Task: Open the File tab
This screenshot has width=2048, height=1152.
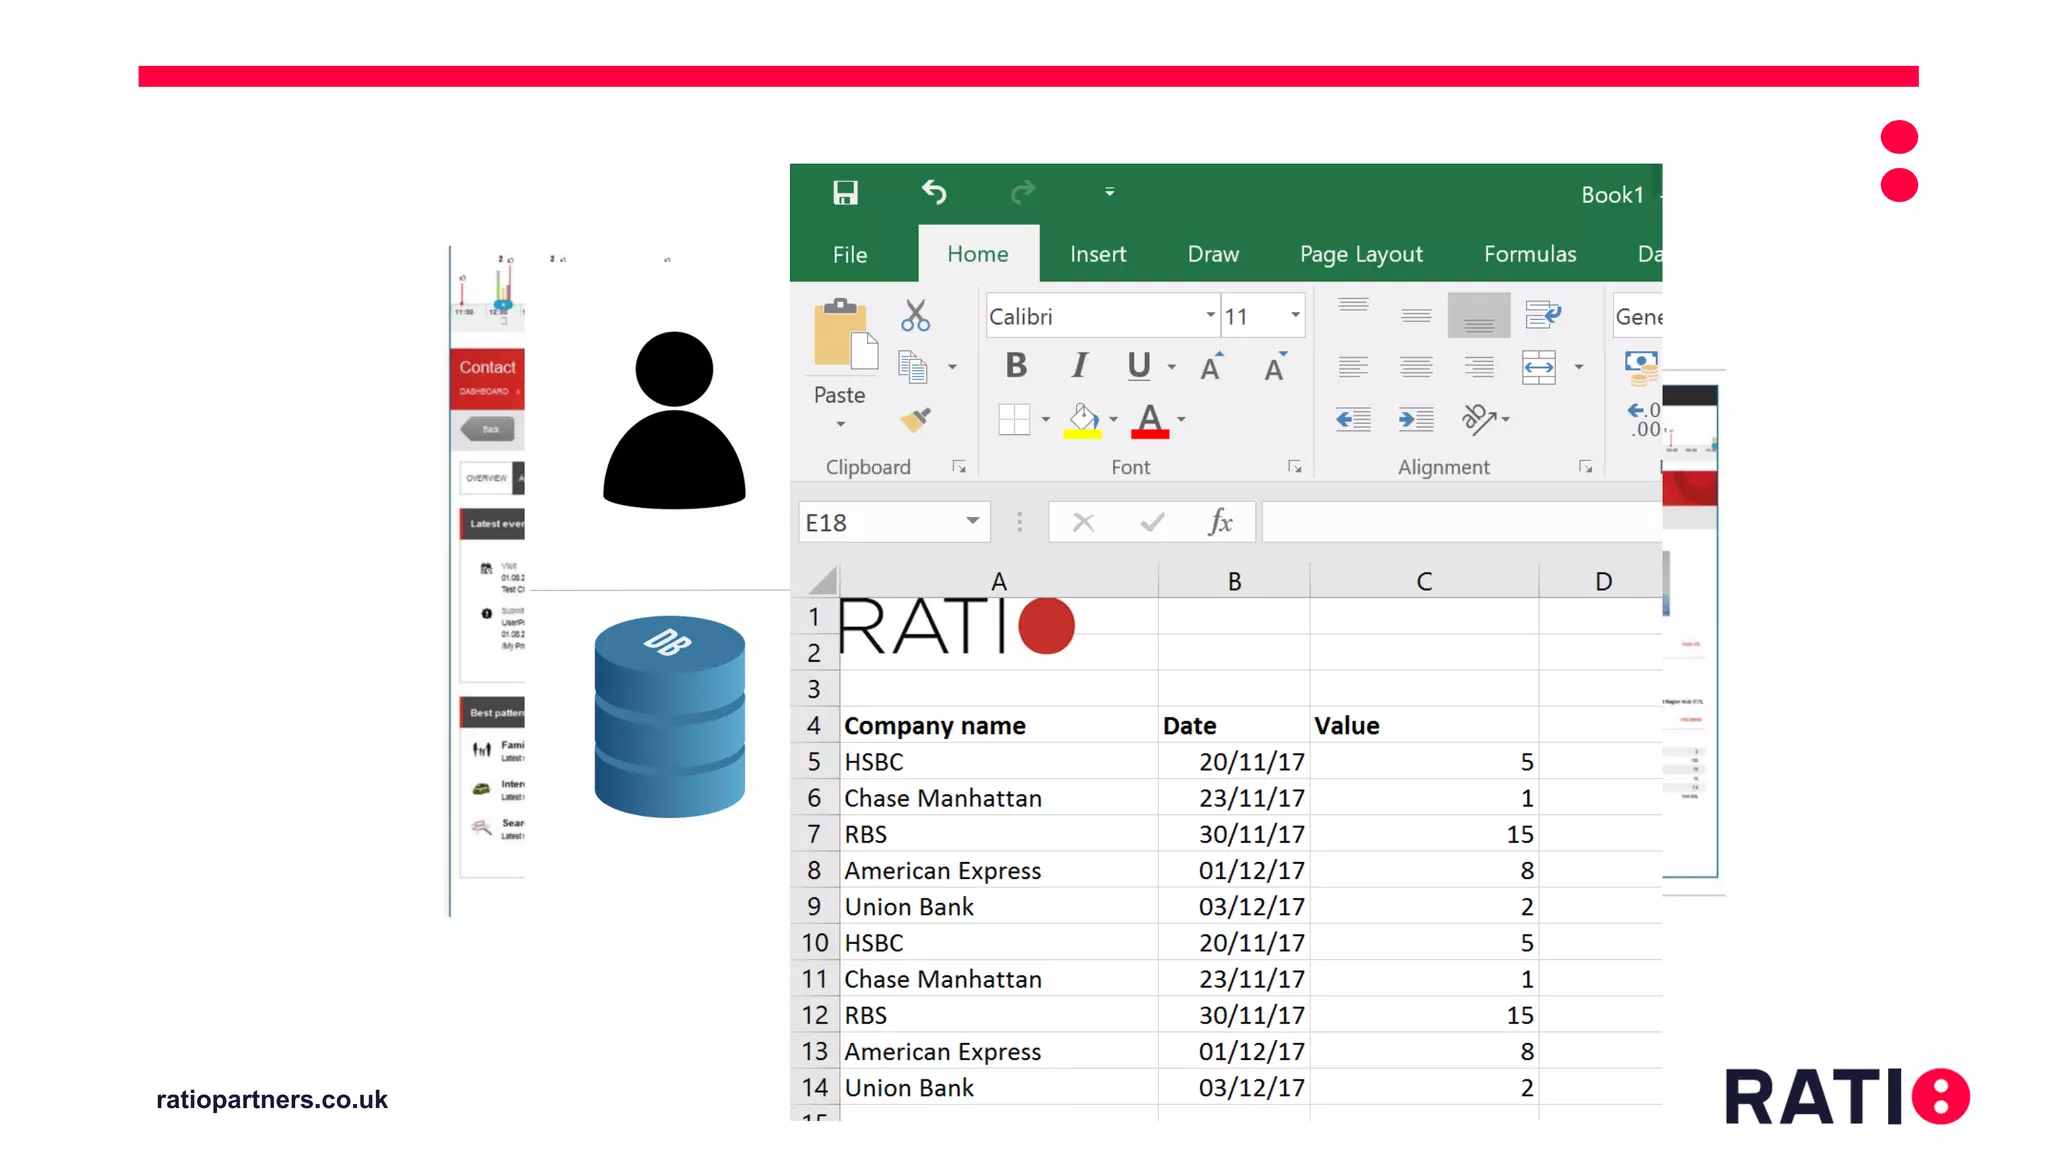Action: 850,254
